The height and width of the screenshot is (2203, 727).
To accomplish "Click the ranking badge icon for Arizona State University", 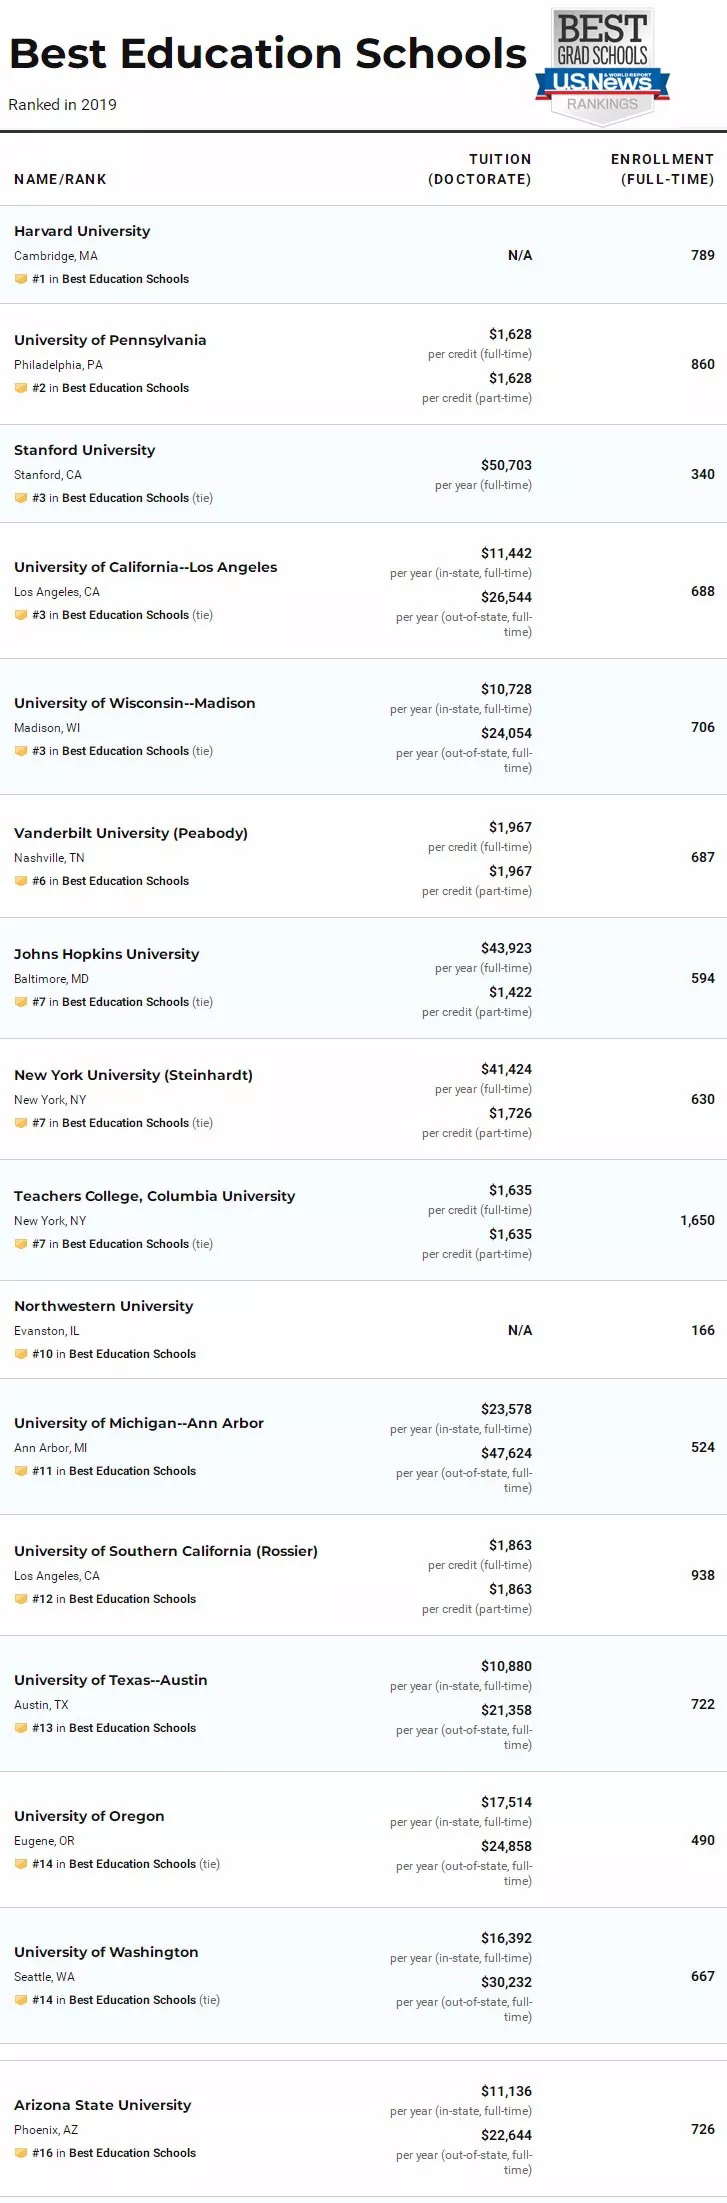I will pyautogui.click(x=21, y=2153).
